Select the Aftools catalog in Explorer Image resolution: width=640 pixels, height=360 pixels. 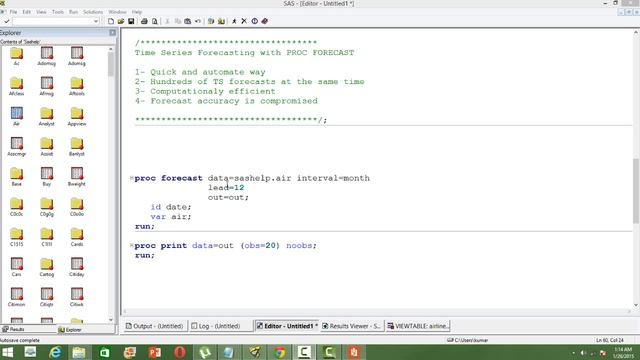[x=77, y=87]
